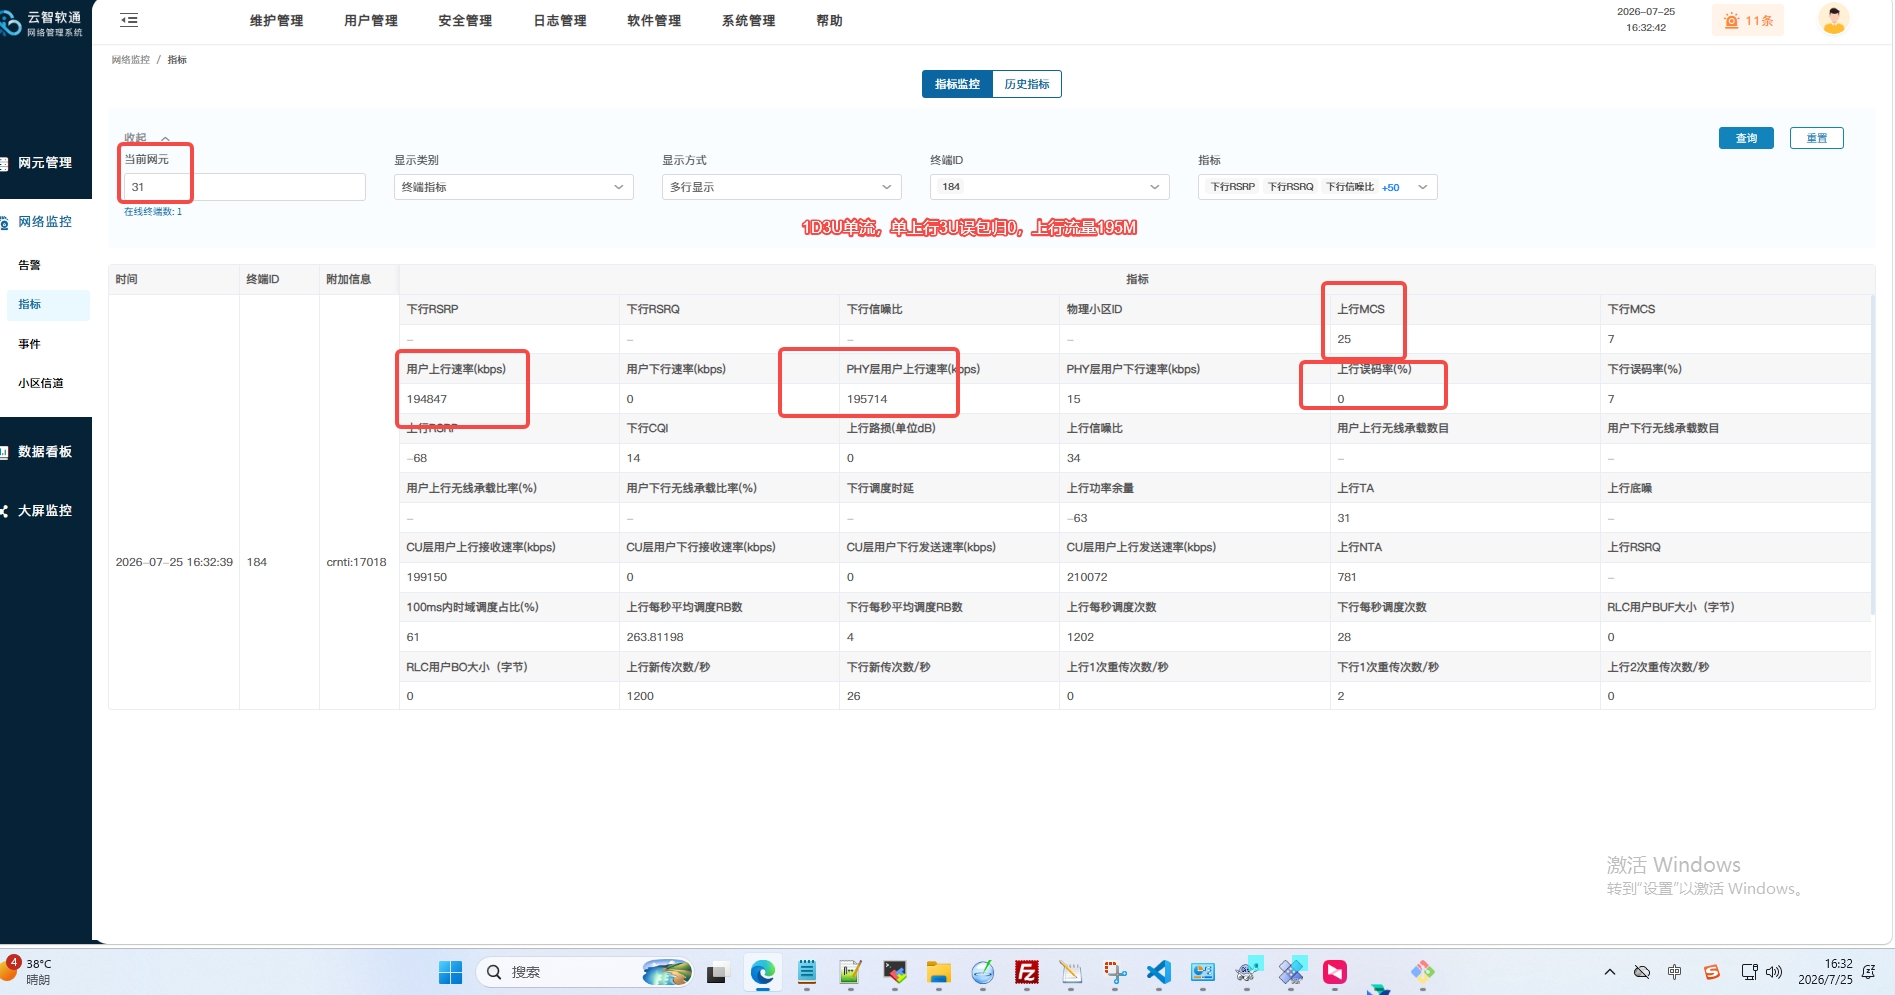Click the 在线终端数: 1 text
This screenshot has height=995, width=1895.
[x=153, y=212]
